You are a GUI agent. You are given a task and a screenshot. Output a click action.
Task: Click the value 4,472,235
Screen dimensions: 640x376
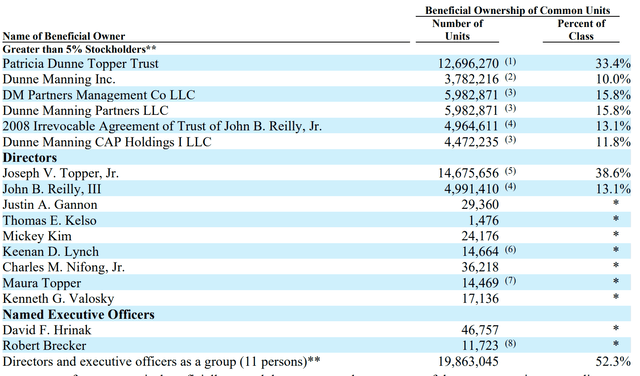(x=471, y=142)
